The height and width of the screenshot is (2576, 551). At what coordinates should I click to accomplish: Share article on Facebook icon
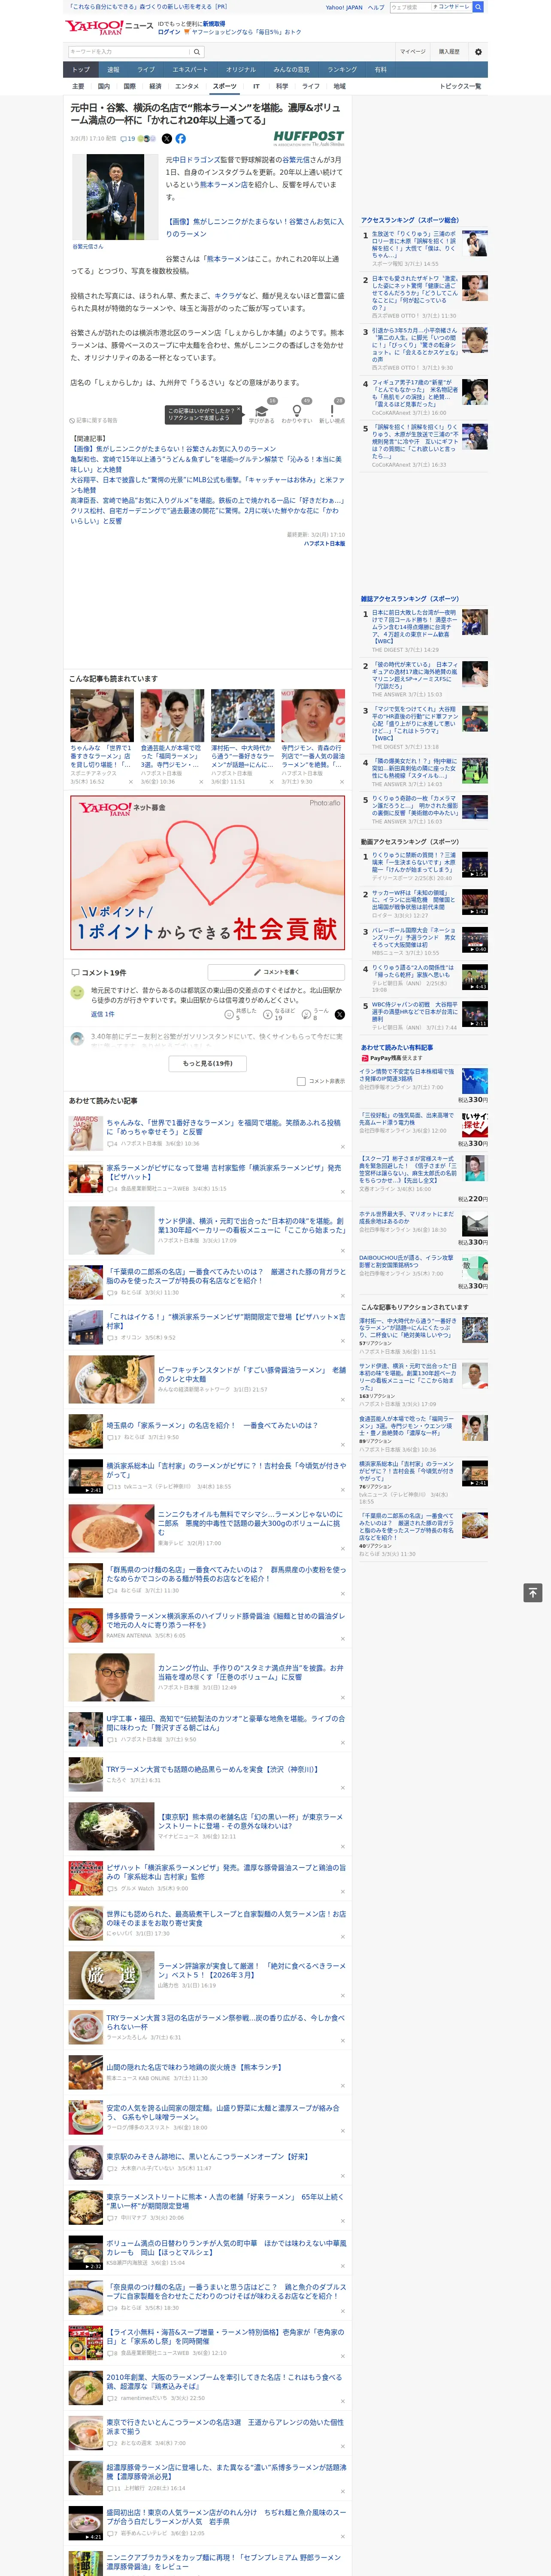[181, 139]
